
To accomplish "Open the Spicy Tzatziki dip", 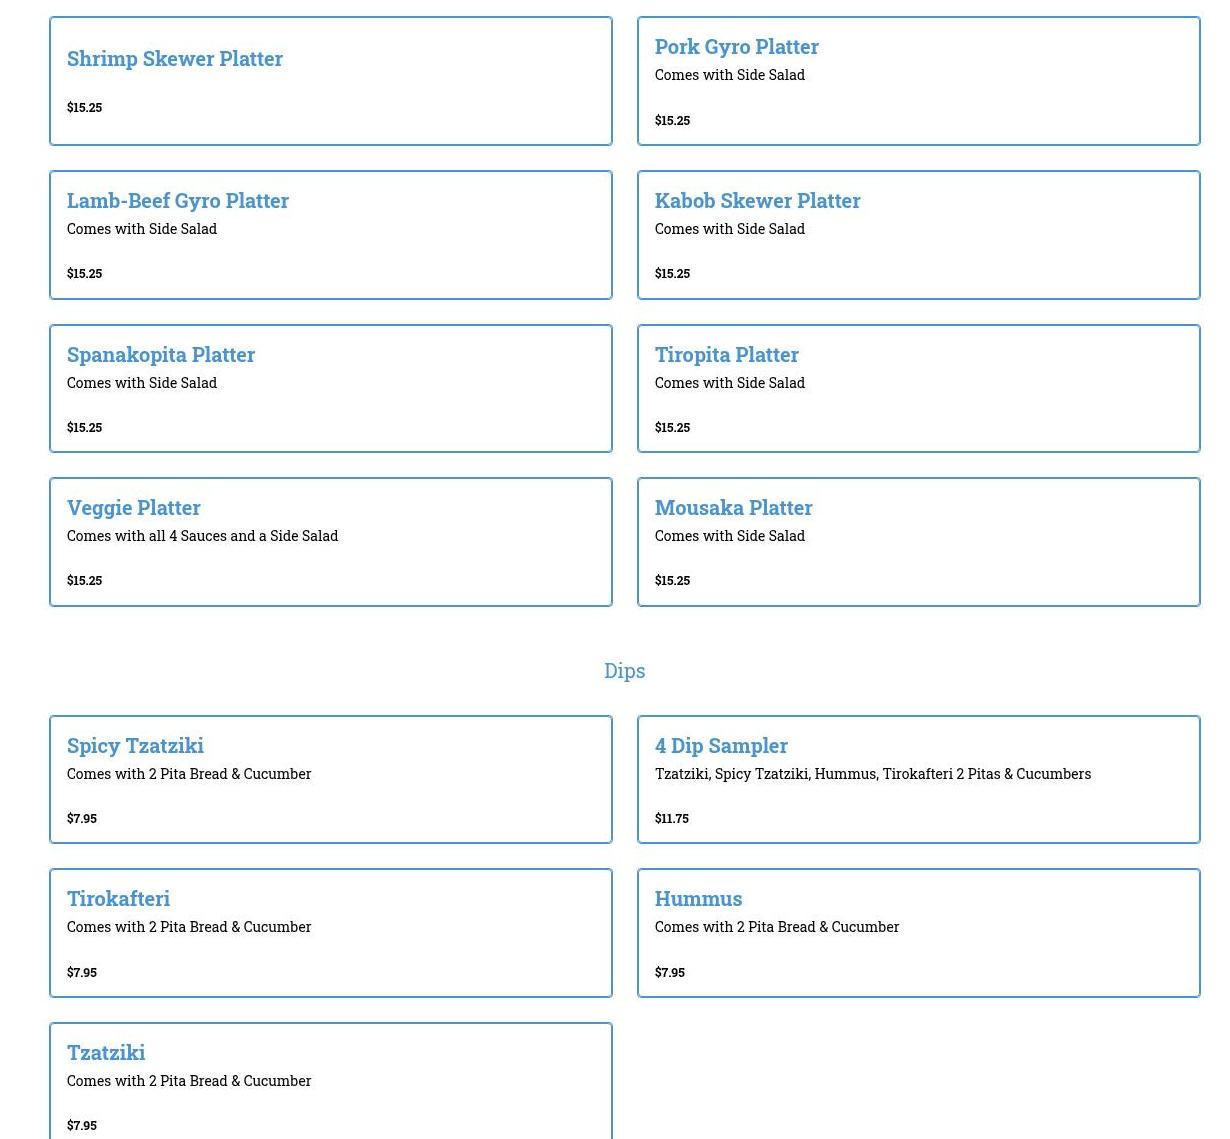I will pyautogui.click(x=331, y=780).
